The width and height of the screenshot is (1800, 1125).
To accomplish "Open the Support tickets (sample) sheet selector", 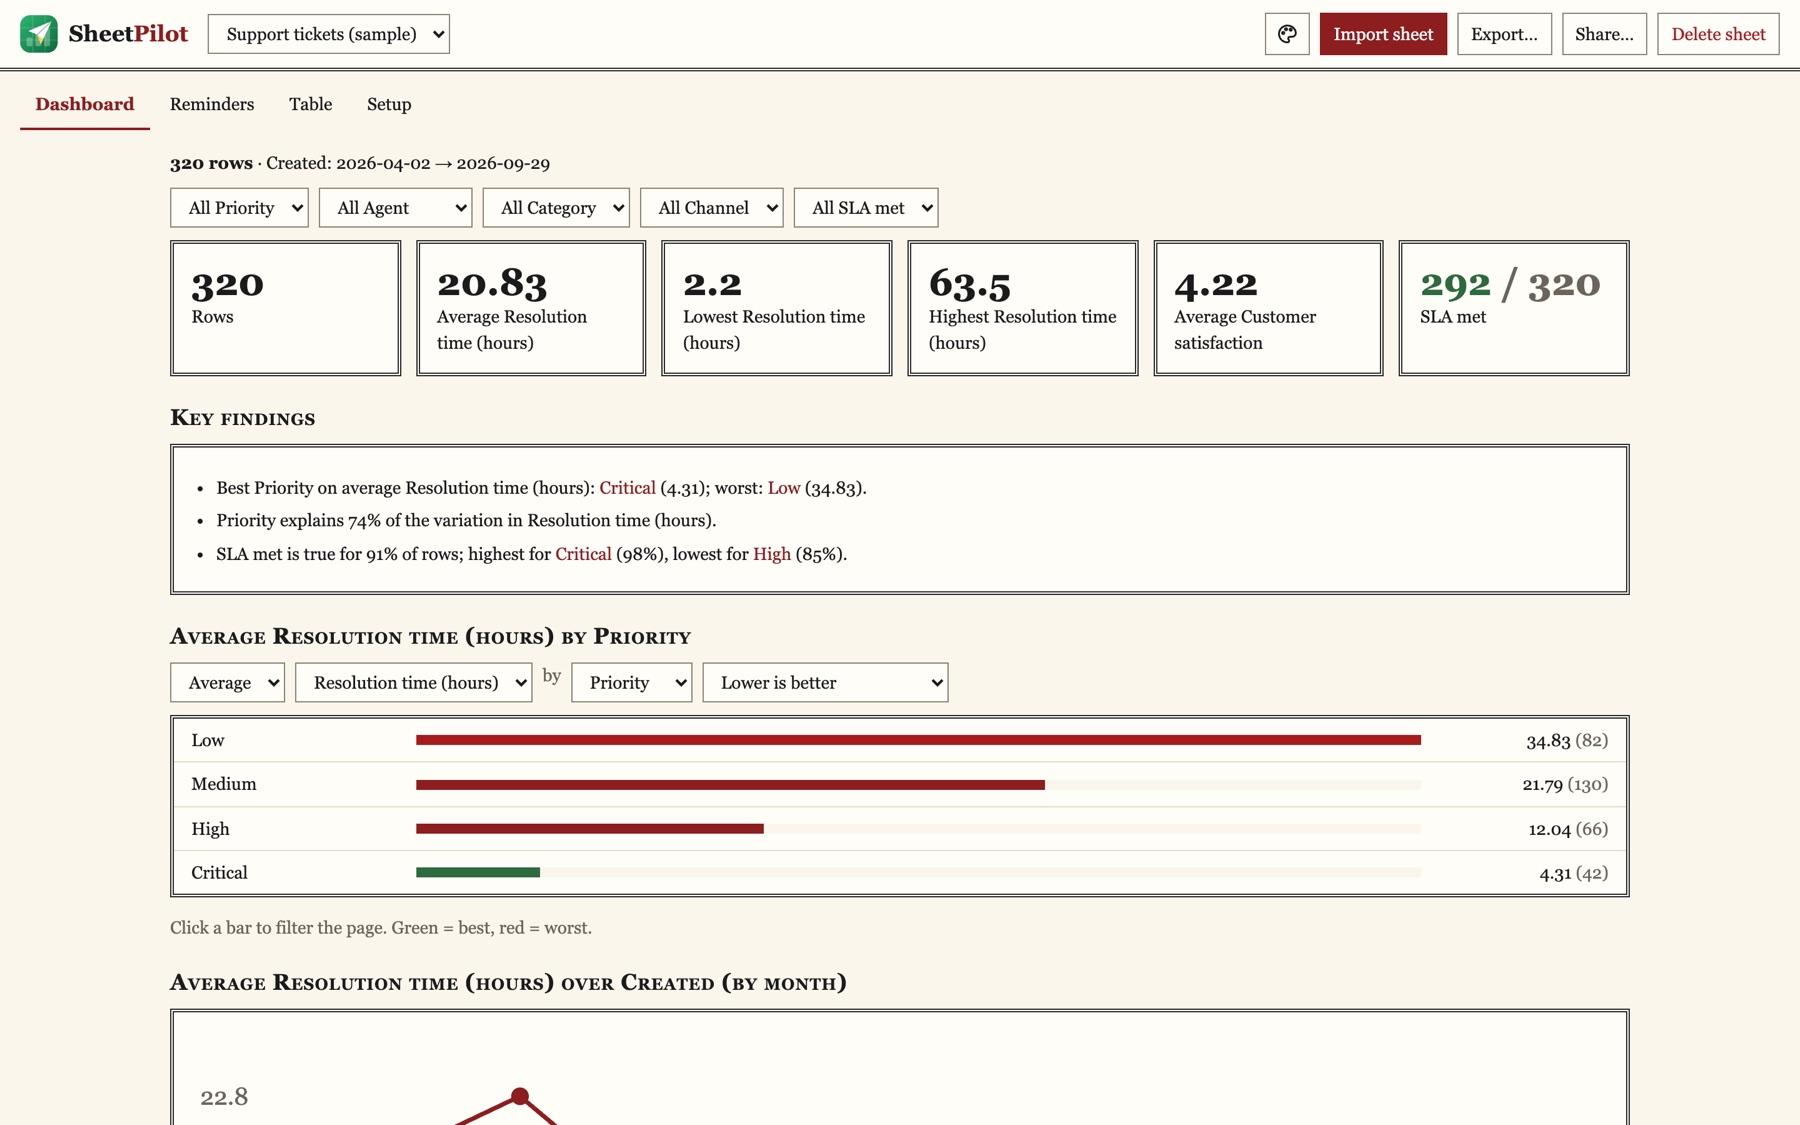I will point(329,34).
